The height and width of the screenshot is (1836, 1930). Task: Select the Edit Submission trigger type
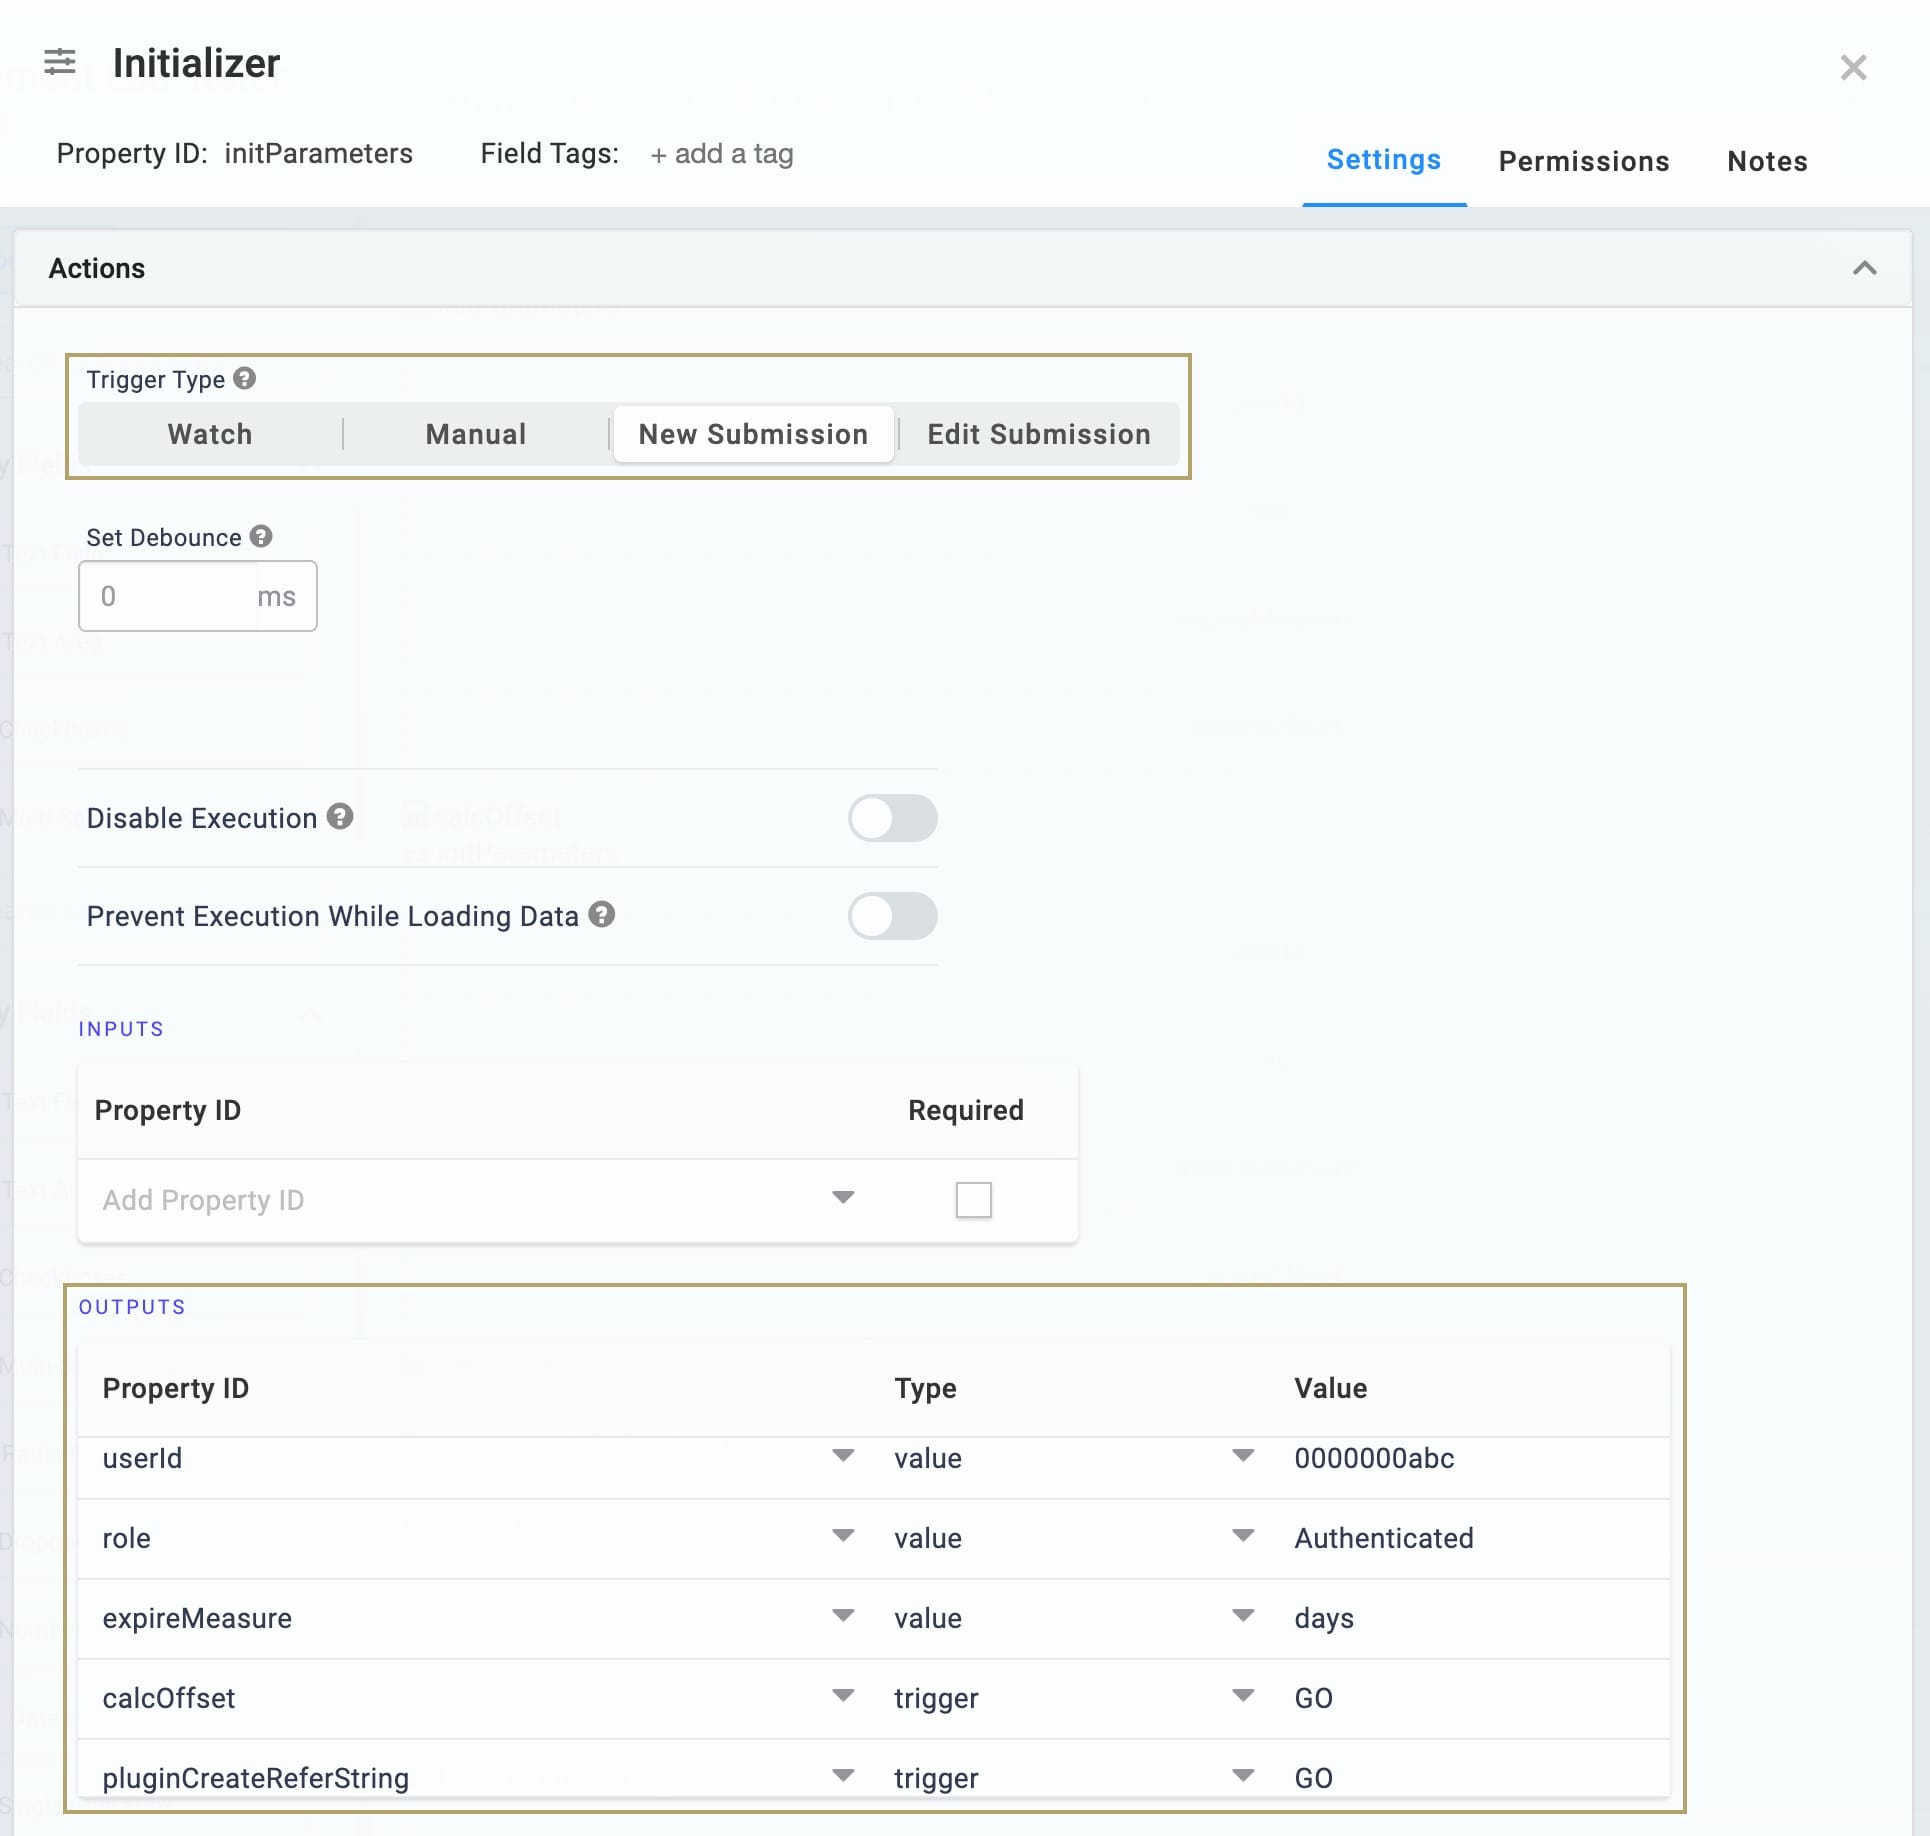[1039, 434]
